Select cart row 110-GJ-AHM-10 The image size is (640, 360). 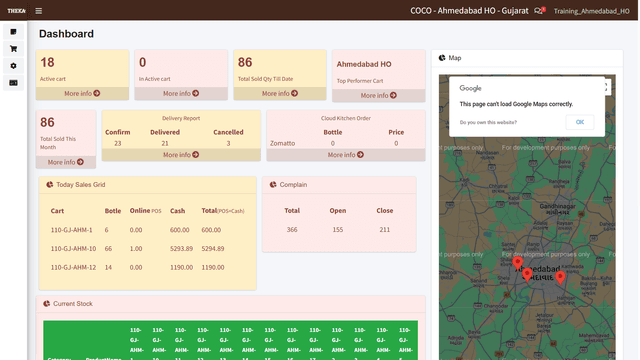[147, 249]
